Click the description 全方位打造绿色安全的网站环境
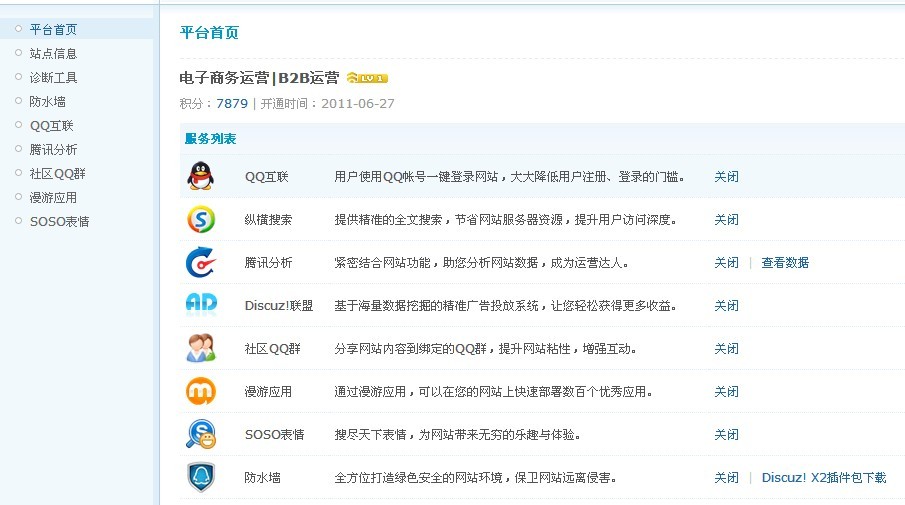 [476, 477]
